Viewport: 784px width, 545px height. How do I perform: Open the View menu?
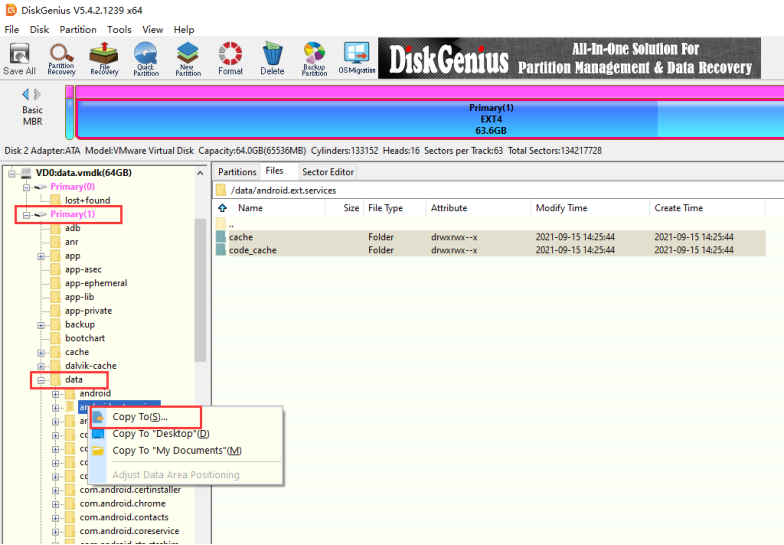point(152,30)
